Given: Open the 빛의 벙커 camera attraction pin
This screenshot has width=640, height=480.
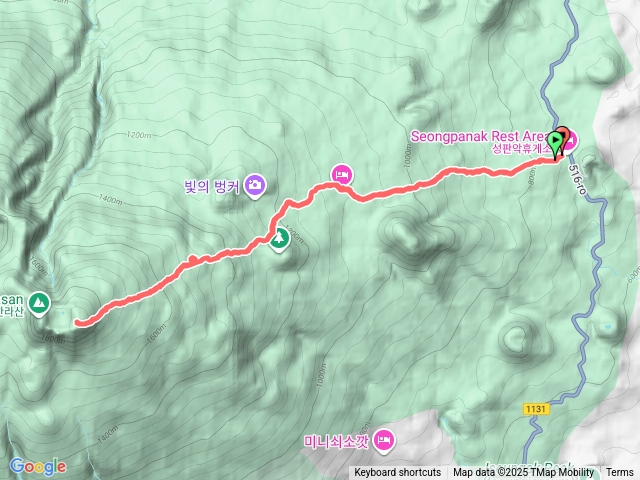Looking at the screenshot, I should point(255,186).
